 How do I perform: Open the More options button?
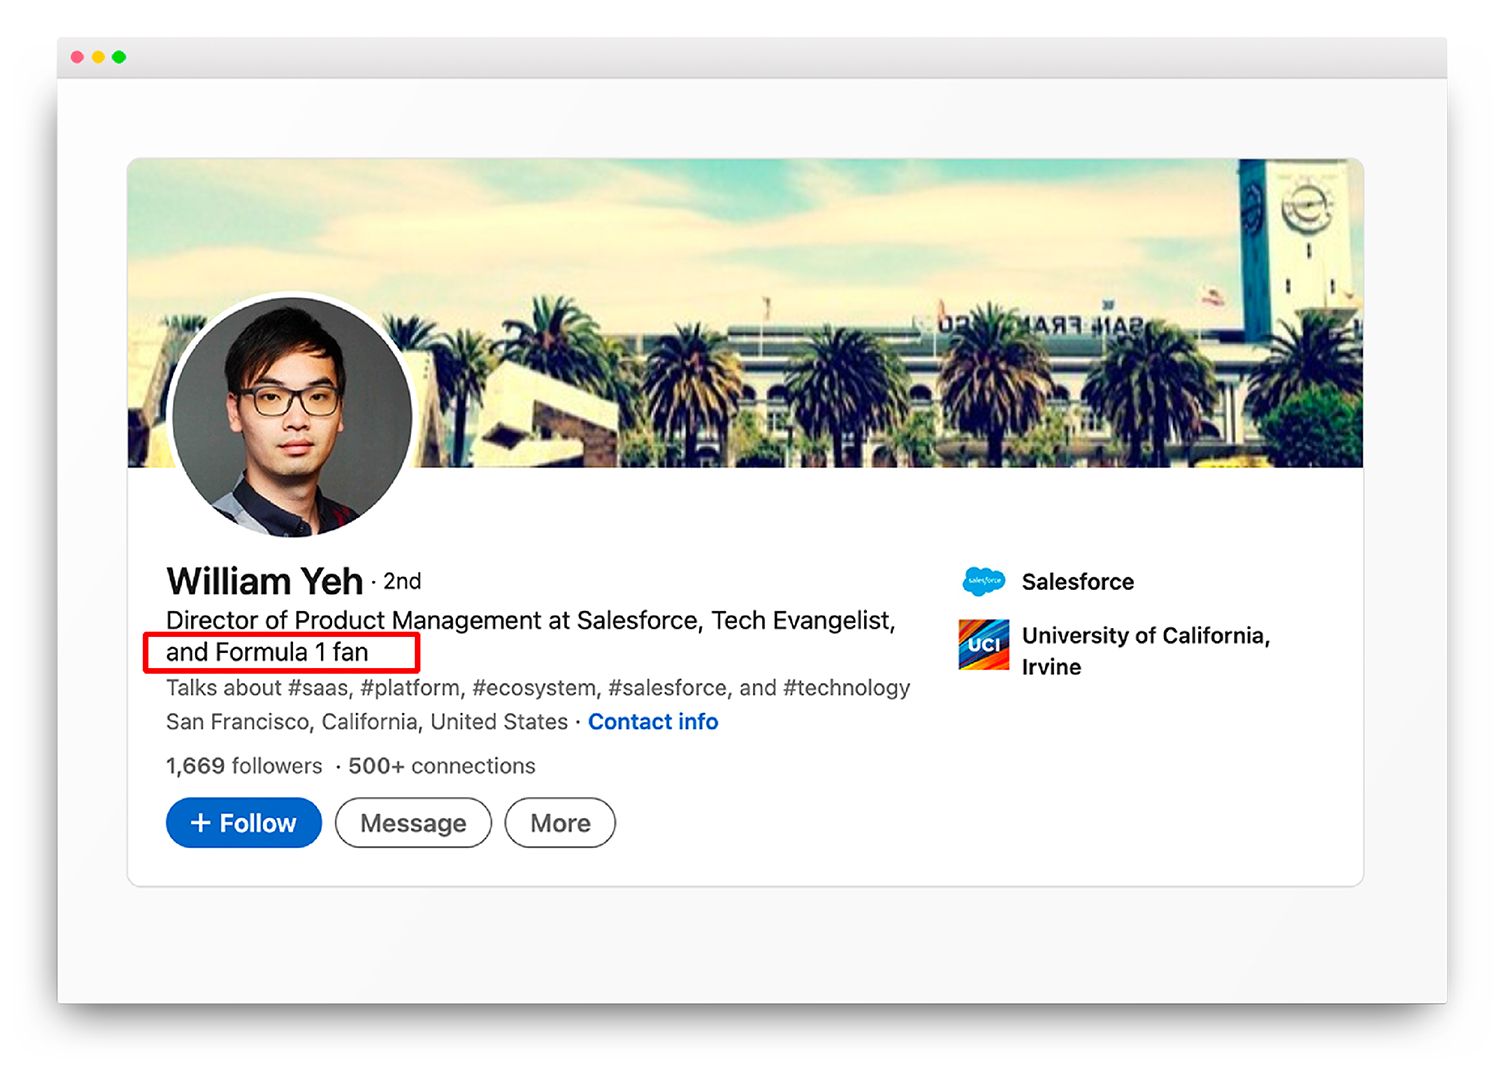560,822
